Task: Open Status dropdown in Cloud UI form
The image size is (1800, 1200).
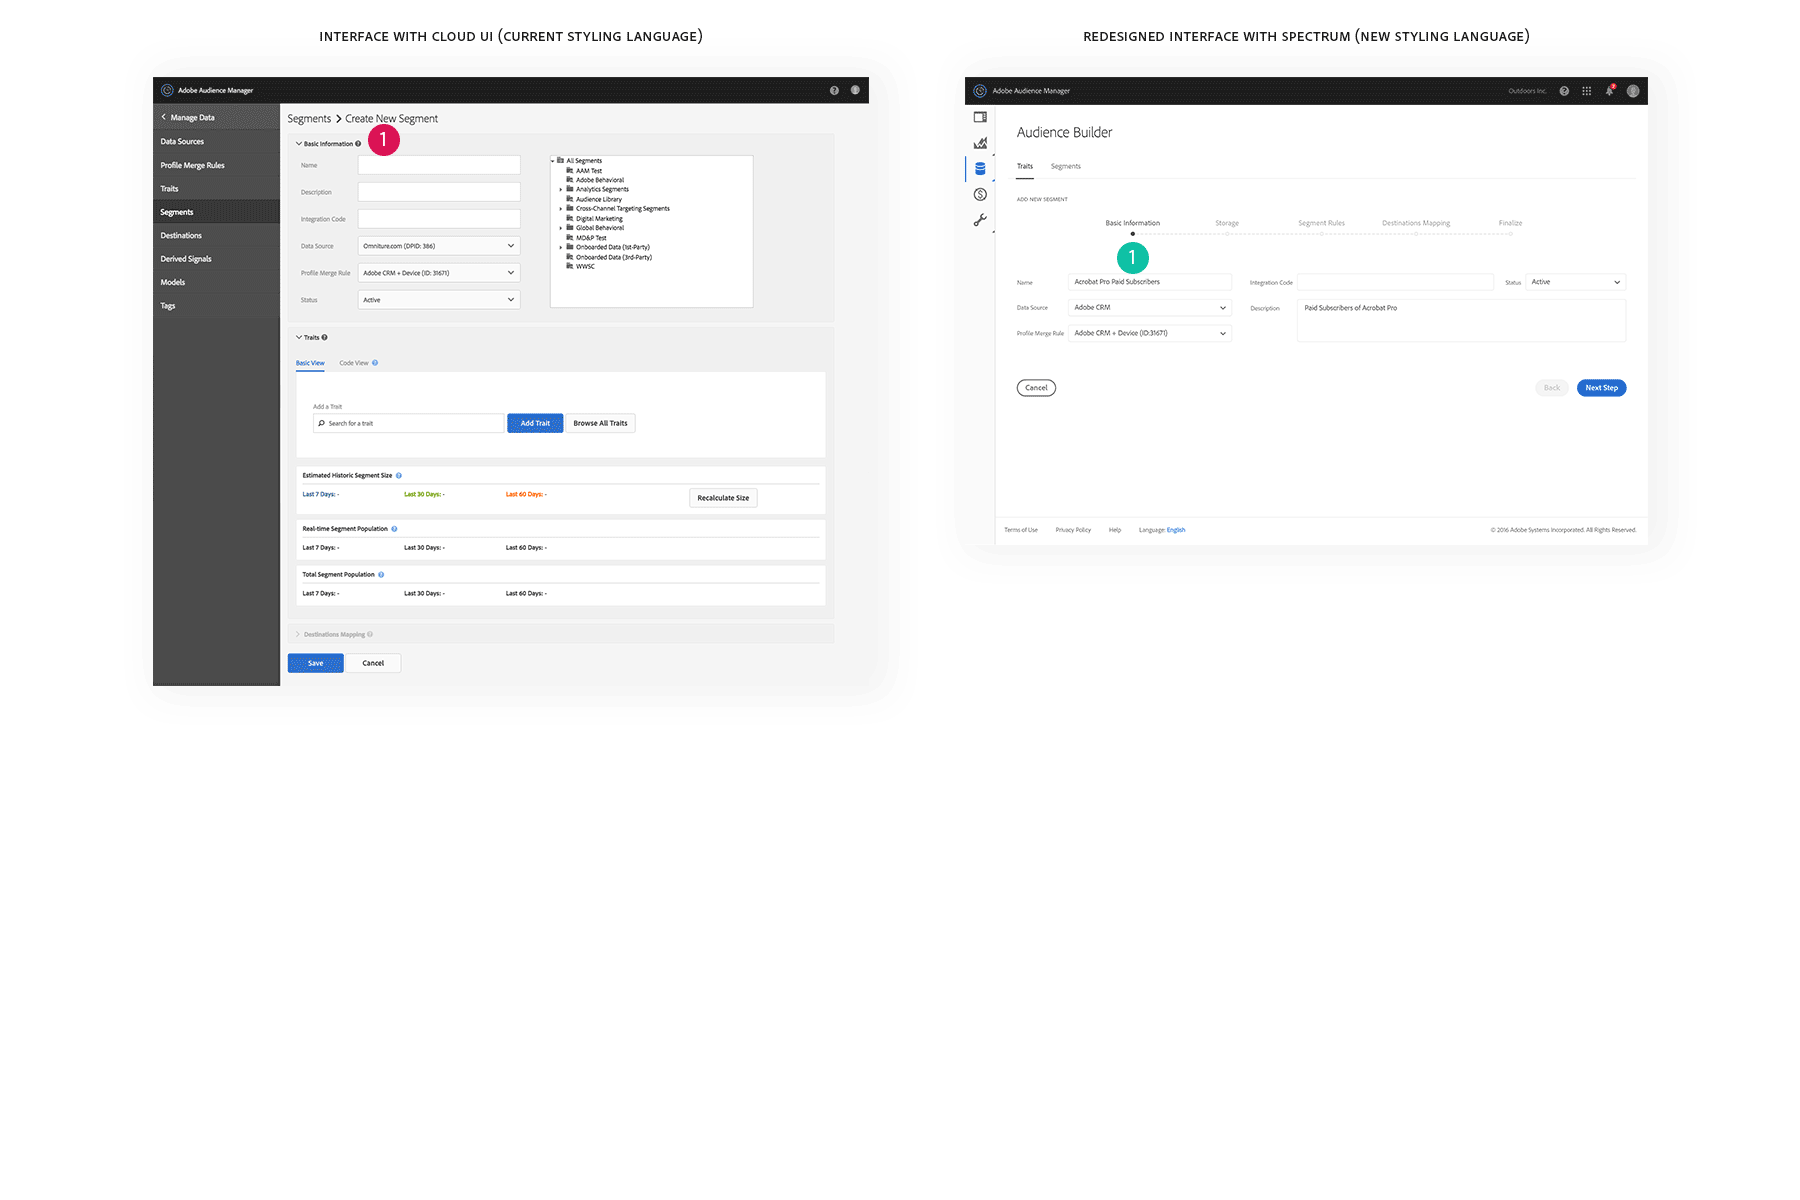Action: pyautogui.click(x=439, y=300)
